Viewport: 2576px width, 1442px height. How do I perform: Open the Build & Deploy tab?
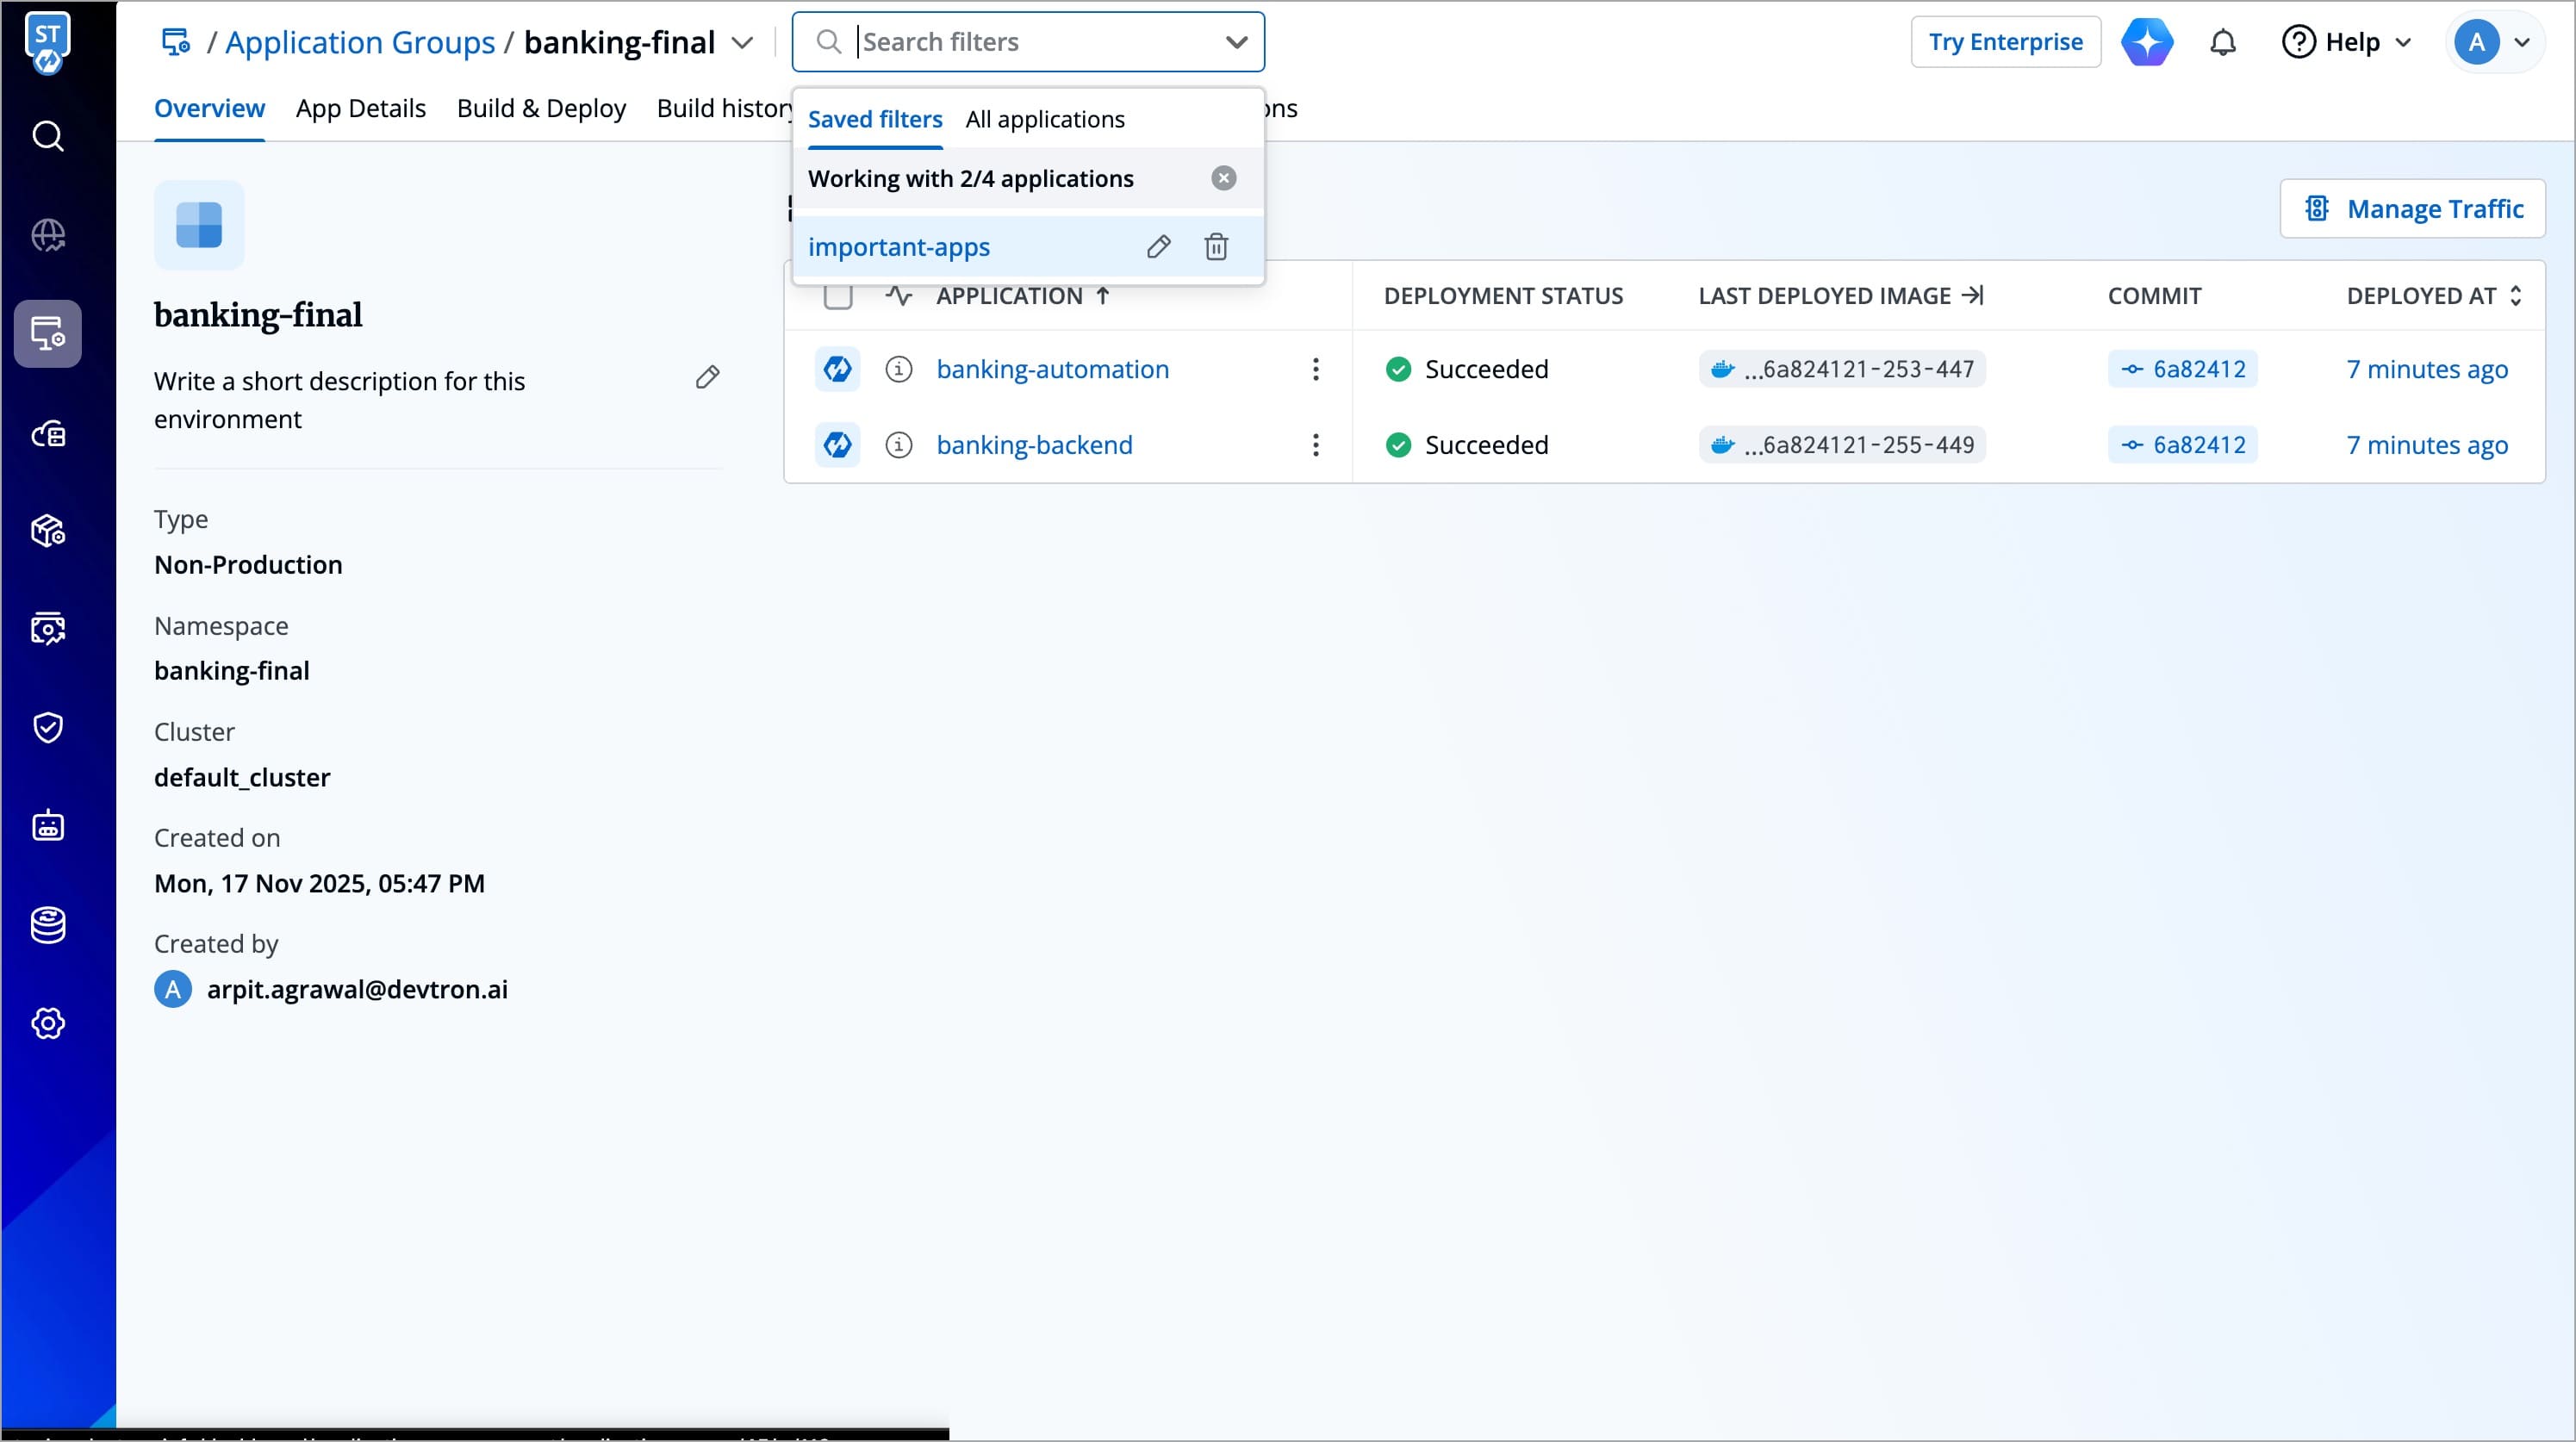541,108
